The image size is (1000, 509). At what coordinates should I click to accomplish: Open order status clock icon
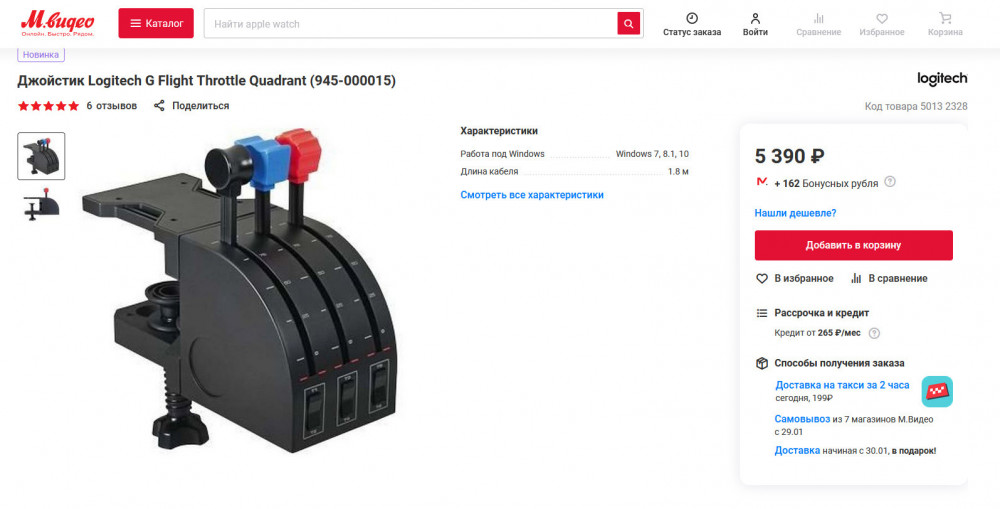click(692, 18)
